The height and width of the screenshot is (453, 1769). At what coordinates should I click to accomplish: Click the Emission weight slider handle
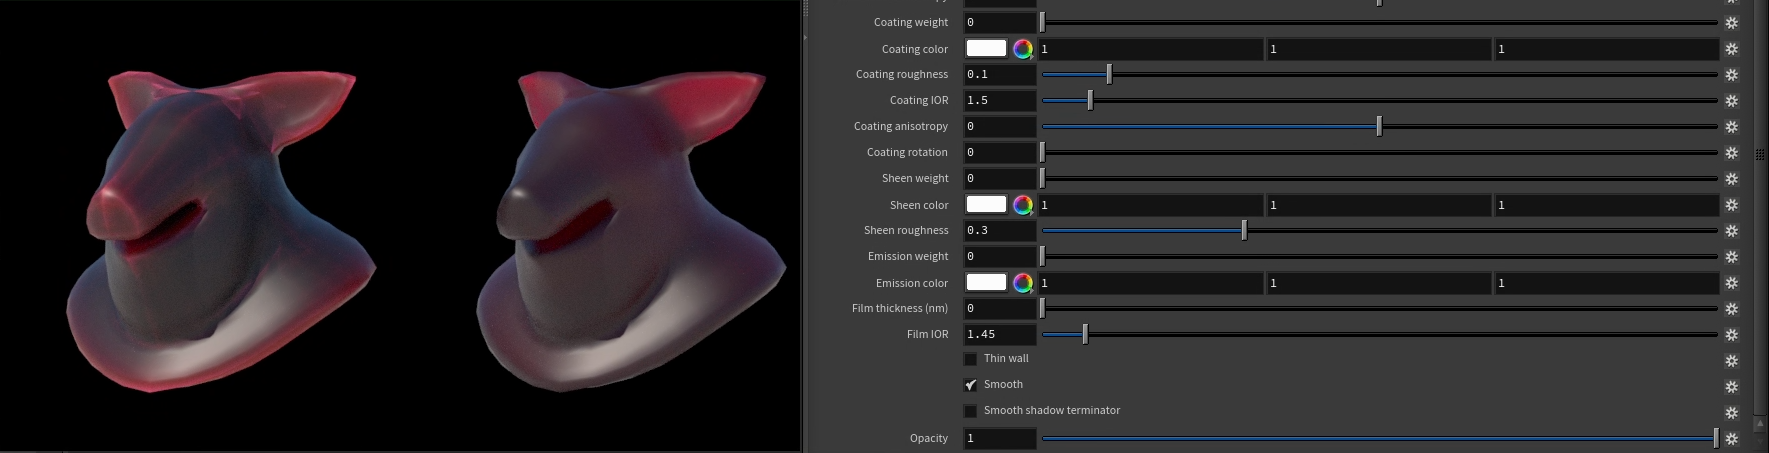[x=1042, y=256]
